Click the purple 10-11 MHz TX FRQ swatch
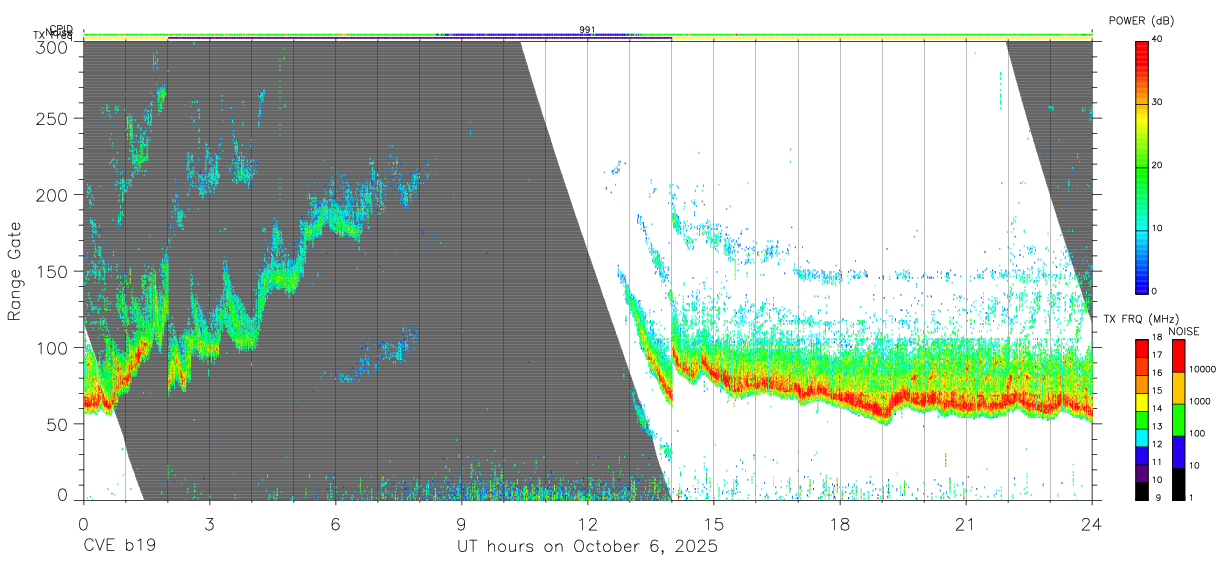 pyautogui.click(x=1142, y=473)
